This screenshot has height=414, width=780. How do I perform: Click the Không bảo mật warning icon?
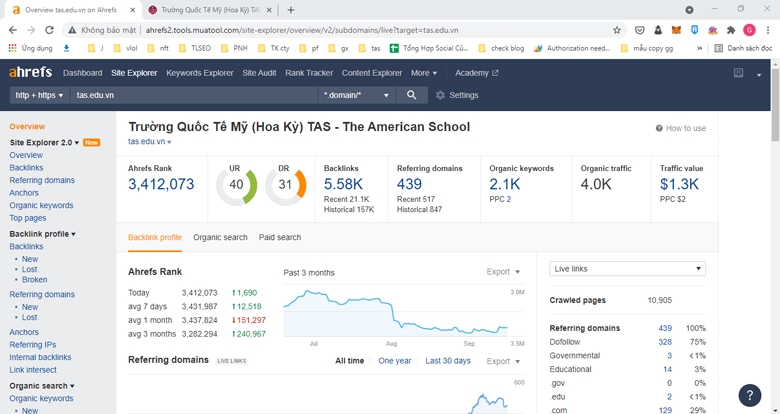point(72,30)
